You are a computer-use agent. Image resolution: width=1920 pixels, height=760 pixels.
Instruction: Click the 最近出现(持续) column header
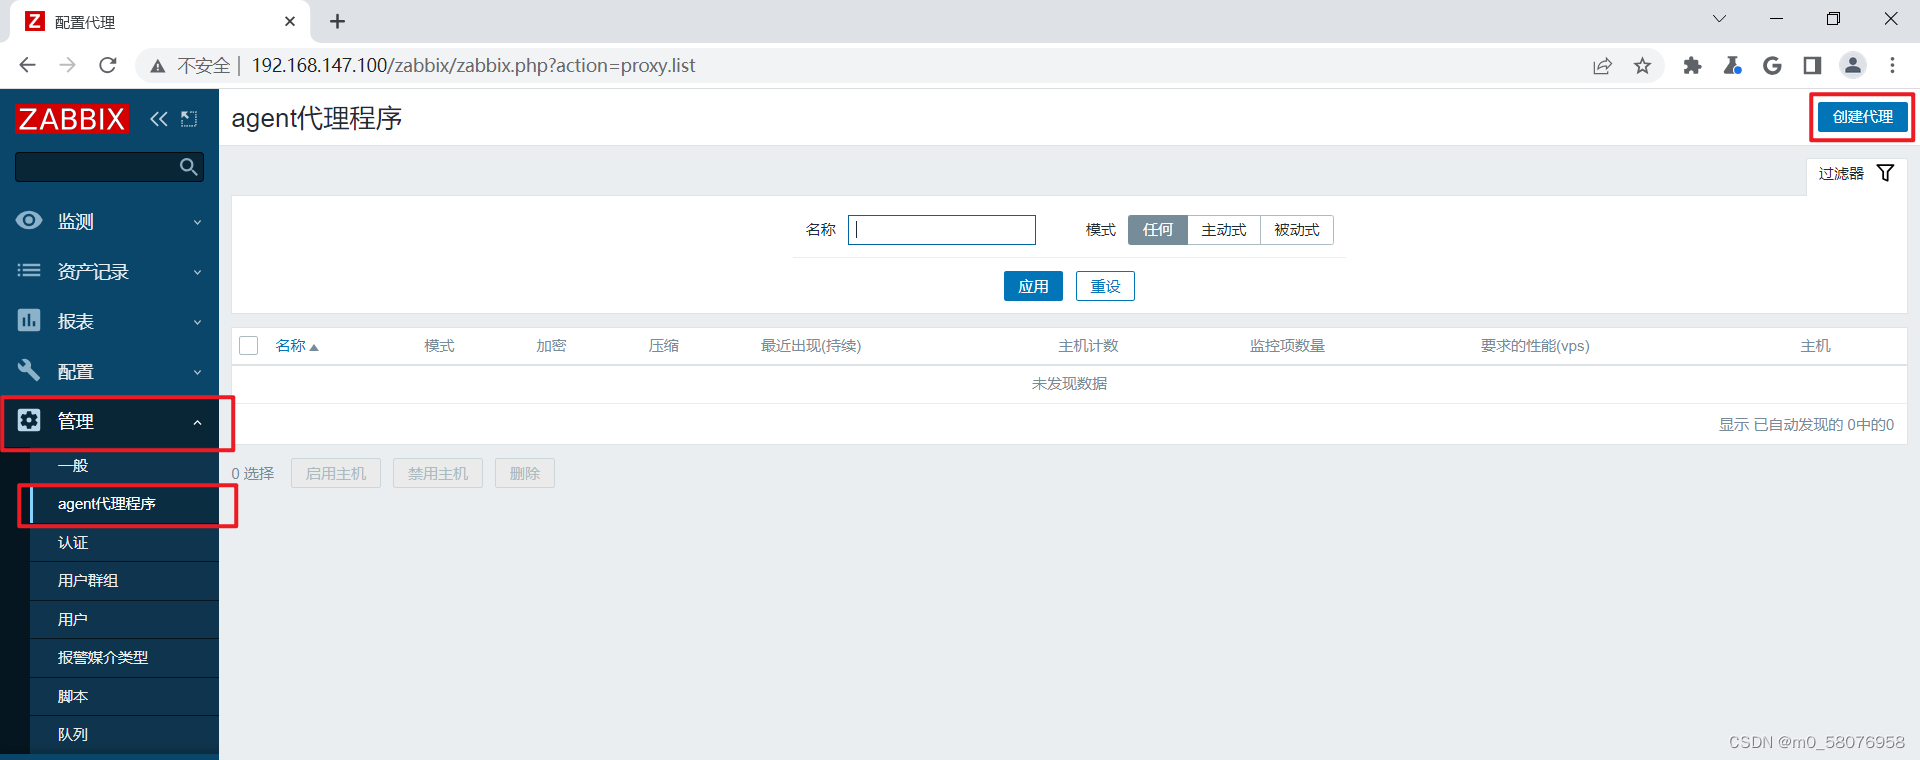pyautogui.click(x=811, y=346)
